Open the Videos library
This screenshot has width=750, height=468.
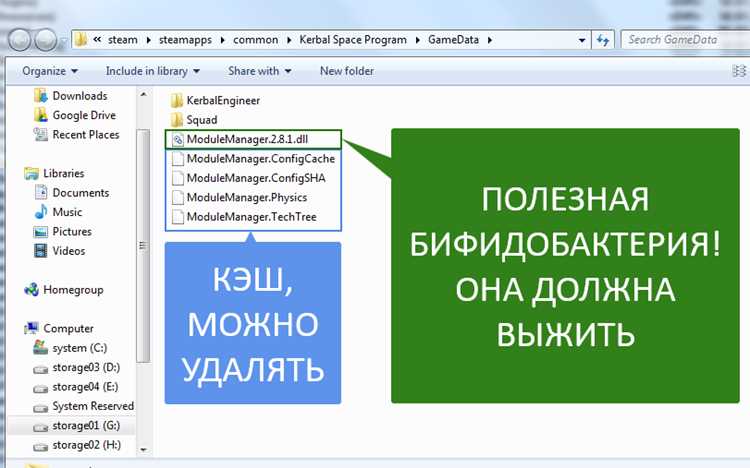pyautogui.click(x=69, y=251)
